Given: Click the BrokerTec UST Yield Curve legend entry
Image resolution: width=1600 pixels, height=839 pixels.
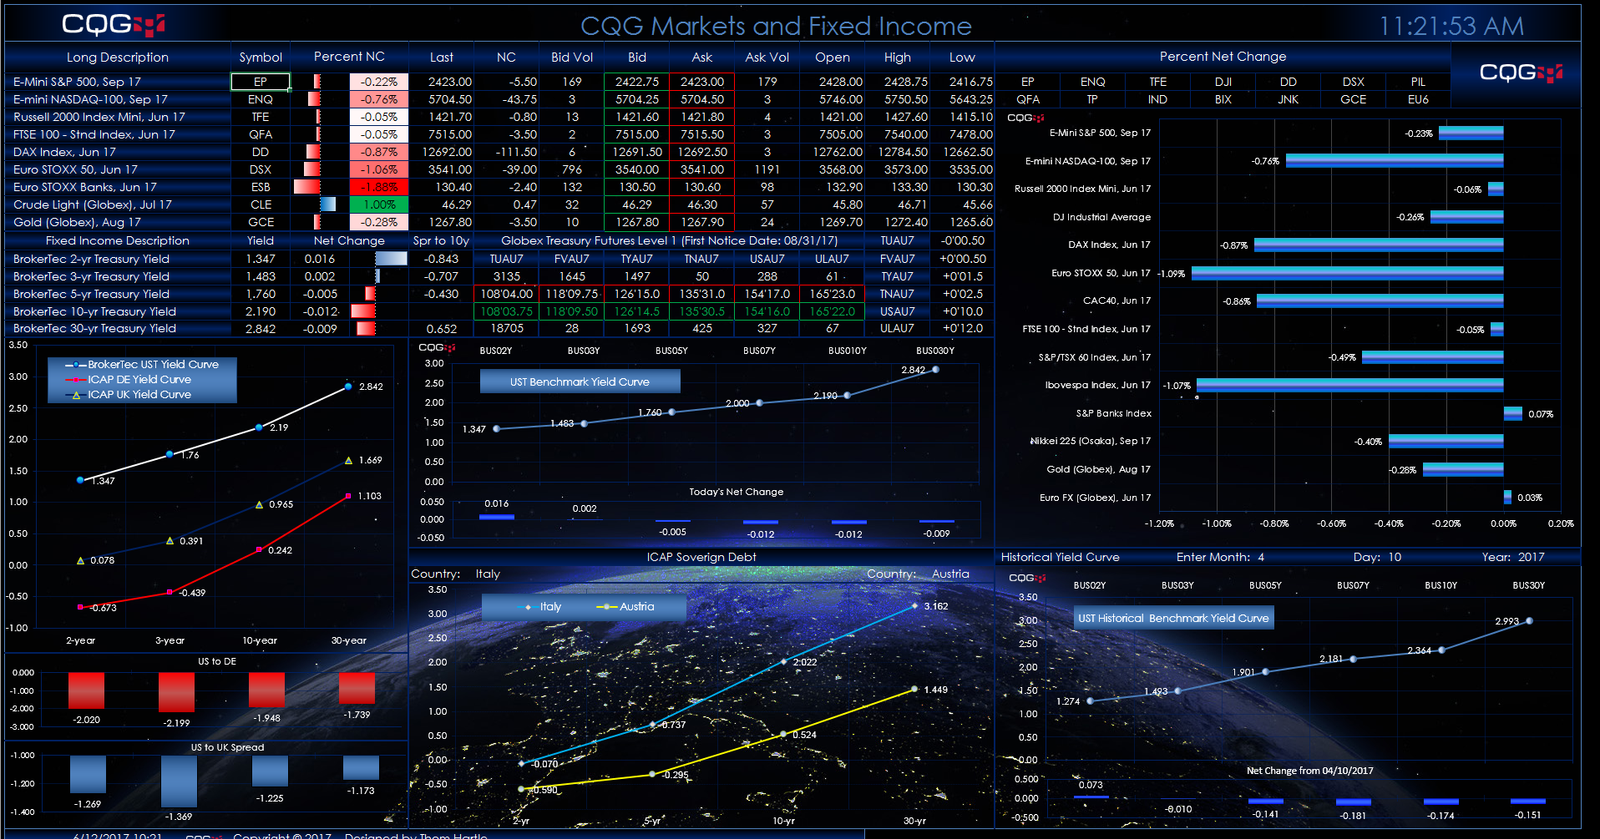Looking at the screenshot, I should tap(142, 364).
